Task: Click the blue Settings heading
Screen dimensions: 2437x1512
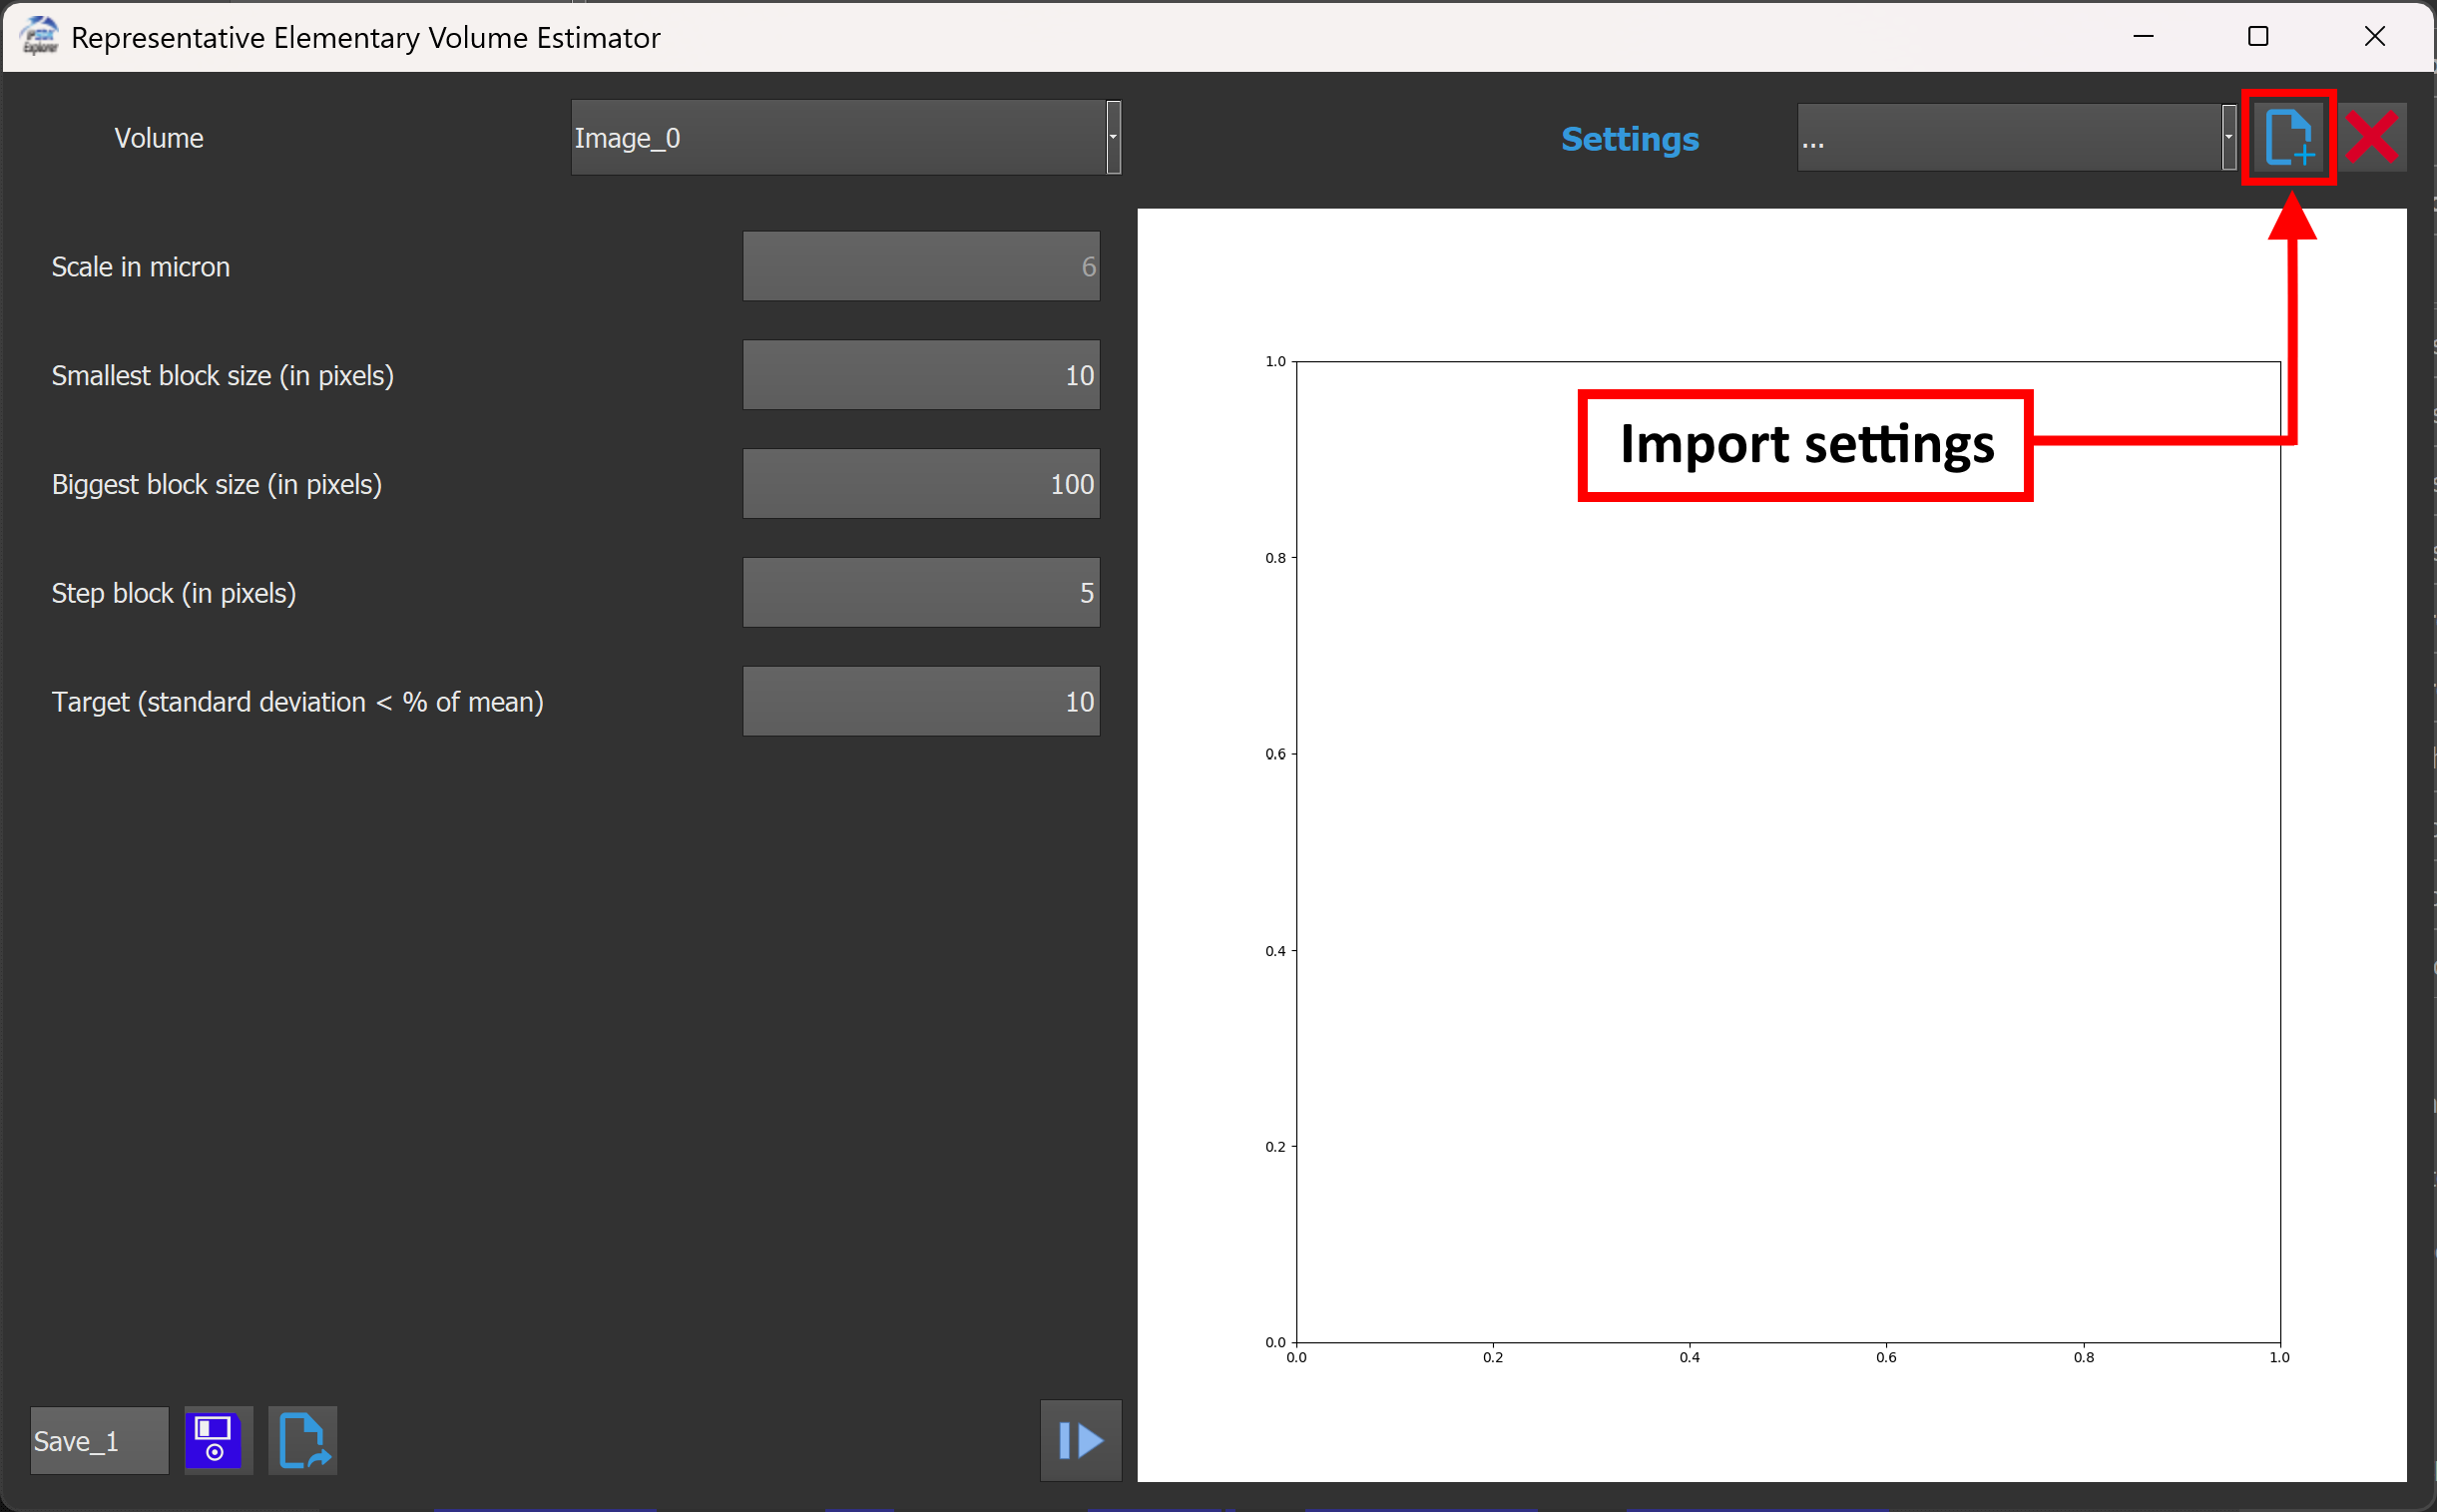Action: point(1629,139)
